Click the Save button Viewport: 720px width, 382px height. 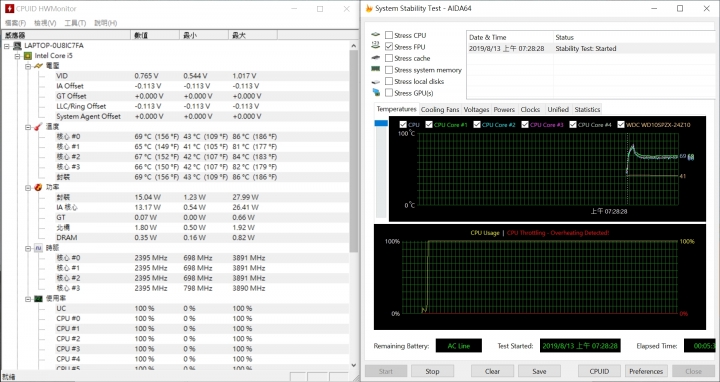point(539,371)
